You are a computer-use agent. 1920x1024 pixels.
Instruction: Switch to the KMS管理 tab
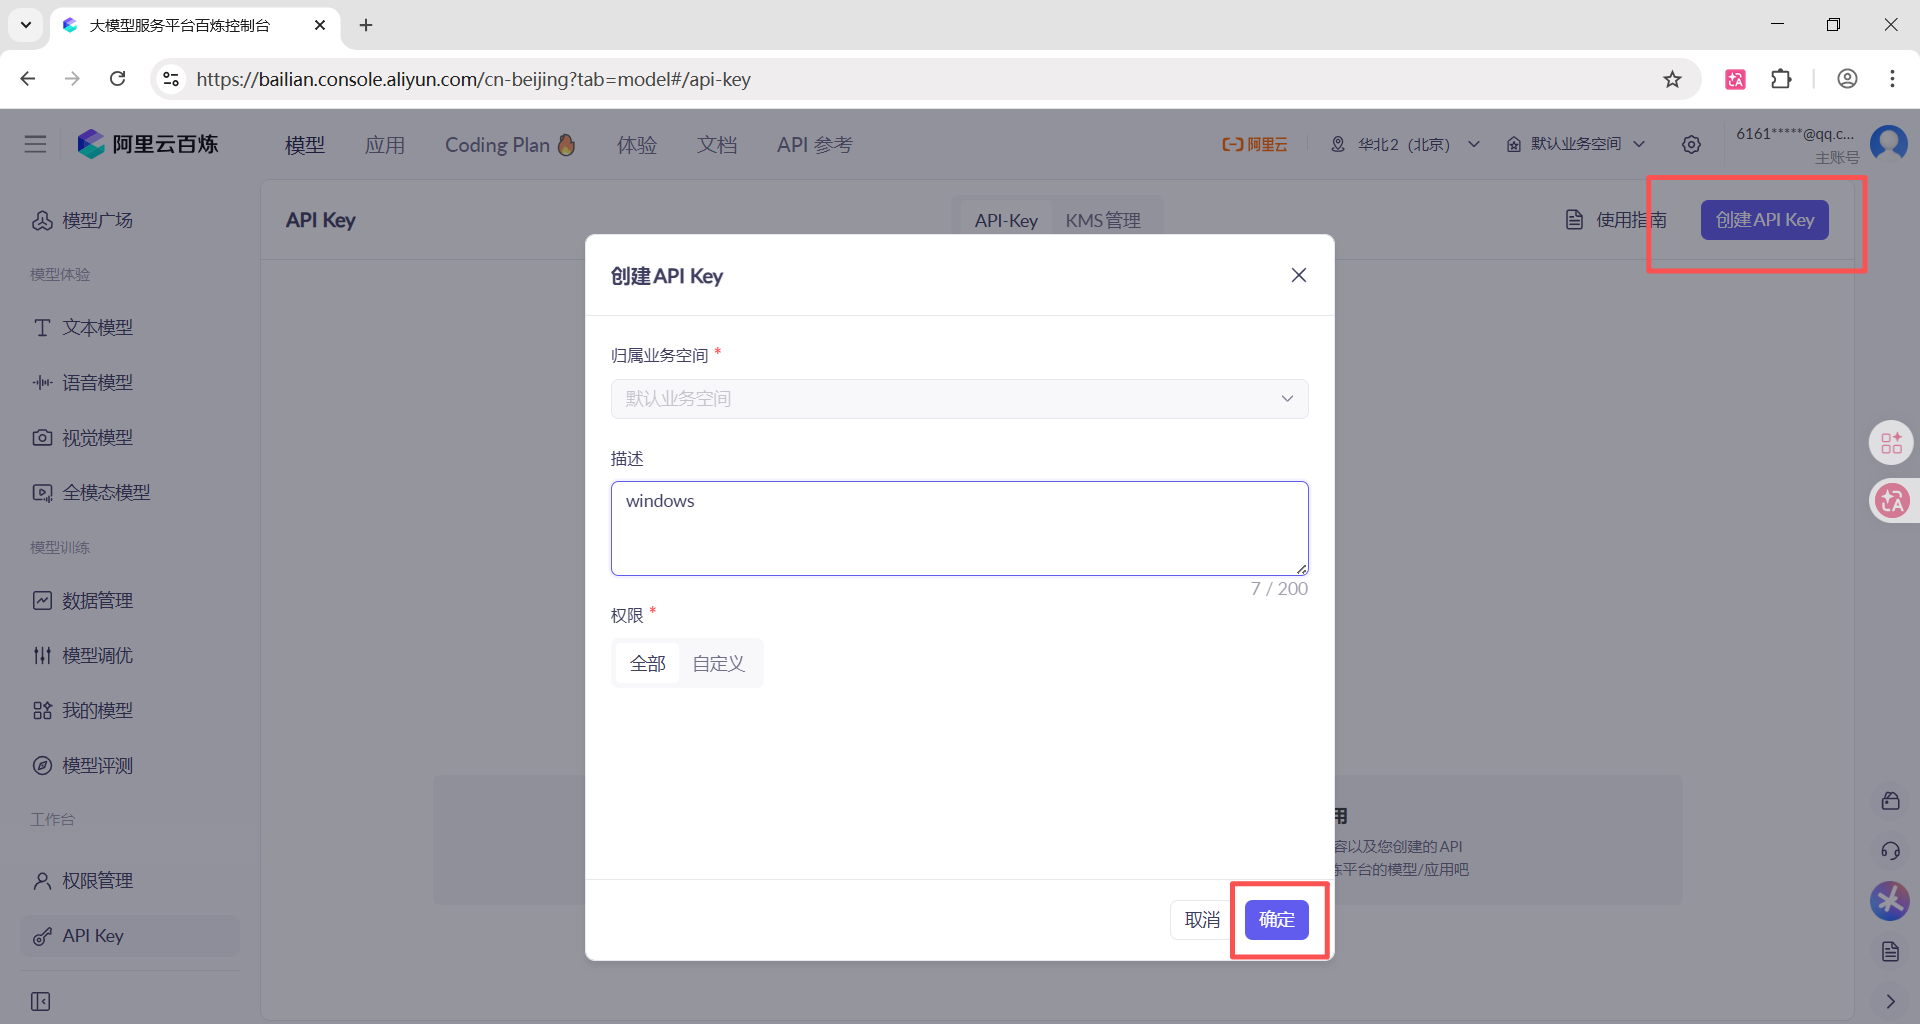1102,220
